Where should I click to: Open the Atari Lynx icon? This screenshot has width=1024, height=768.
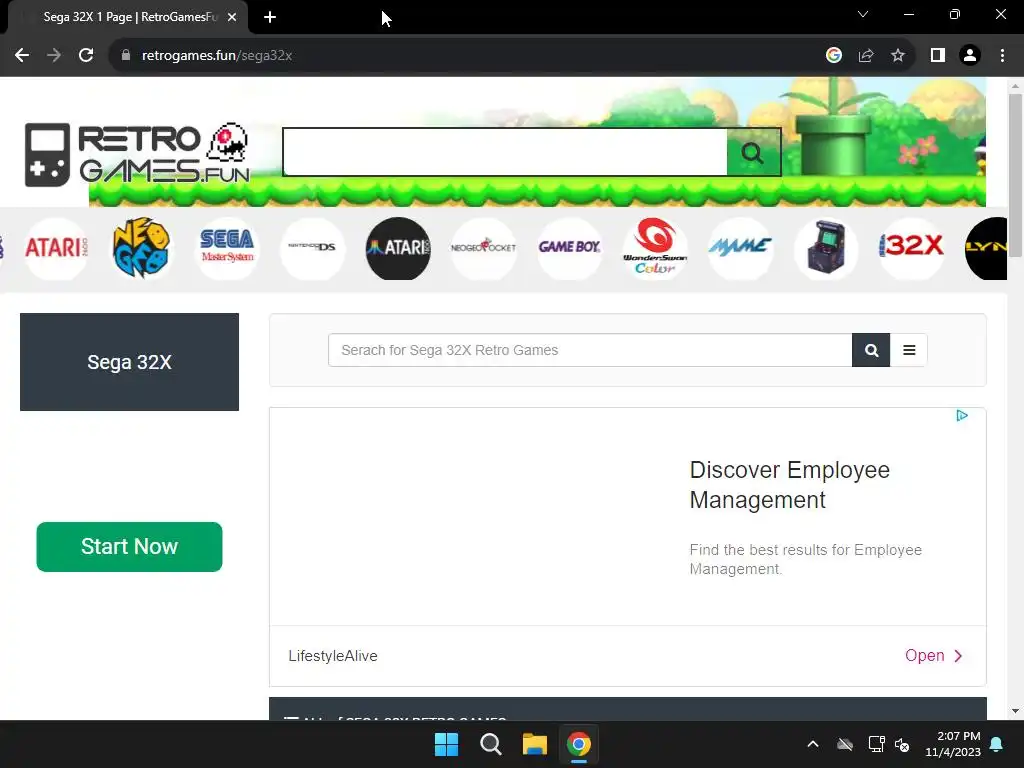986,248
